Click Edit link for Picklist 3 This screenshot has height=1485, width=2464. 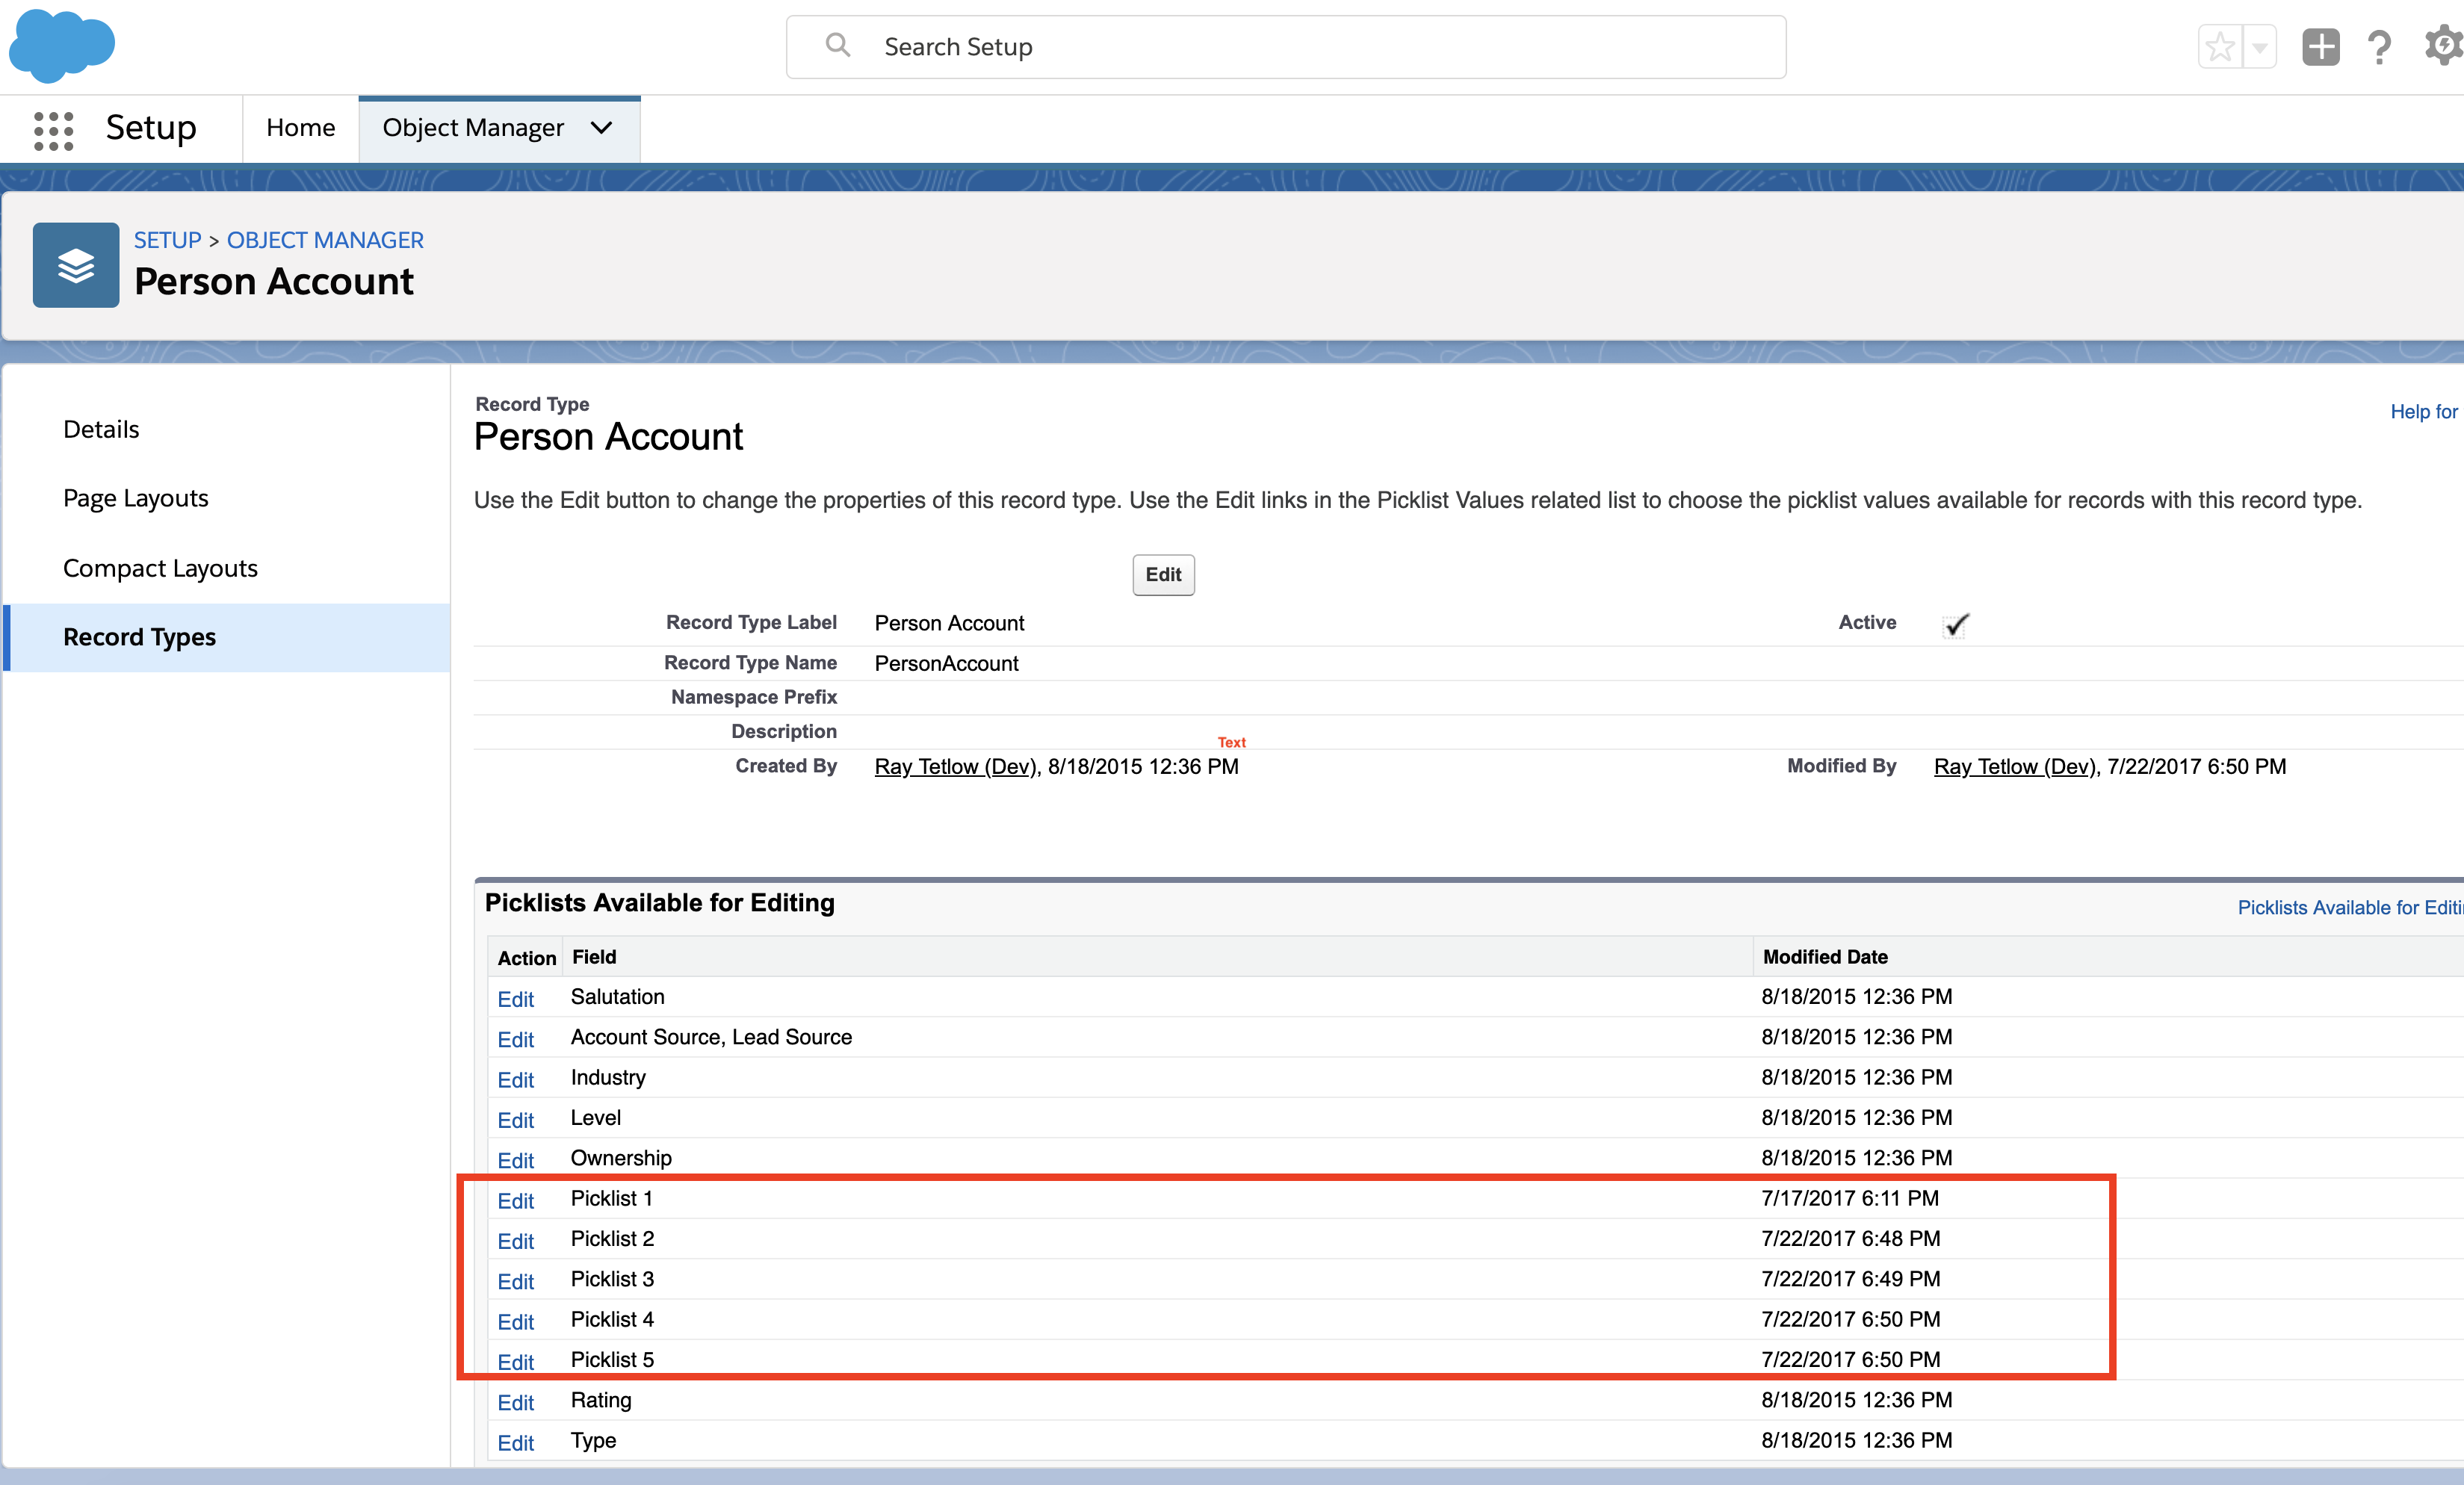tap(515, 1281)
